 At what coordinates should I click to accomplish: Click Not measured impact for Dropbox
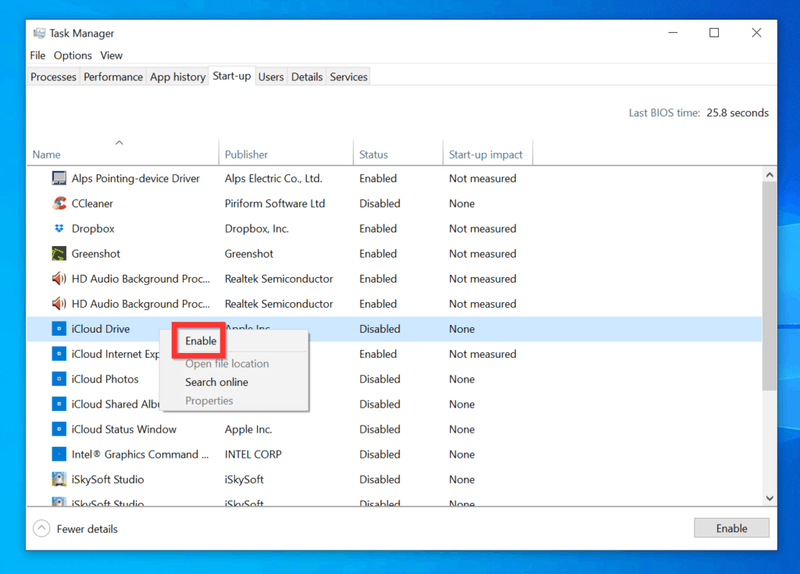click(483, 229)
